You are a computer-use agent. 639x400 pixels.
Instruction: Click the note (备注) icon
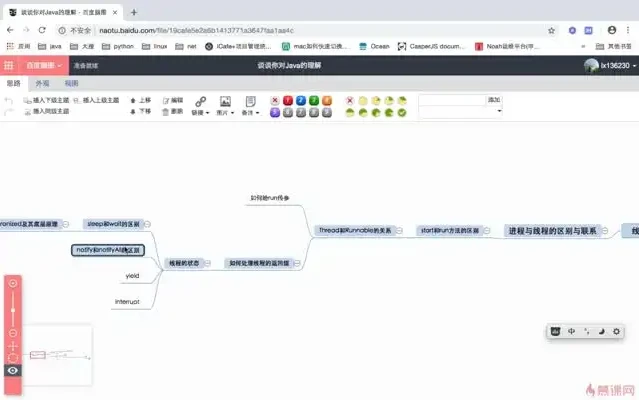point(250,101)
